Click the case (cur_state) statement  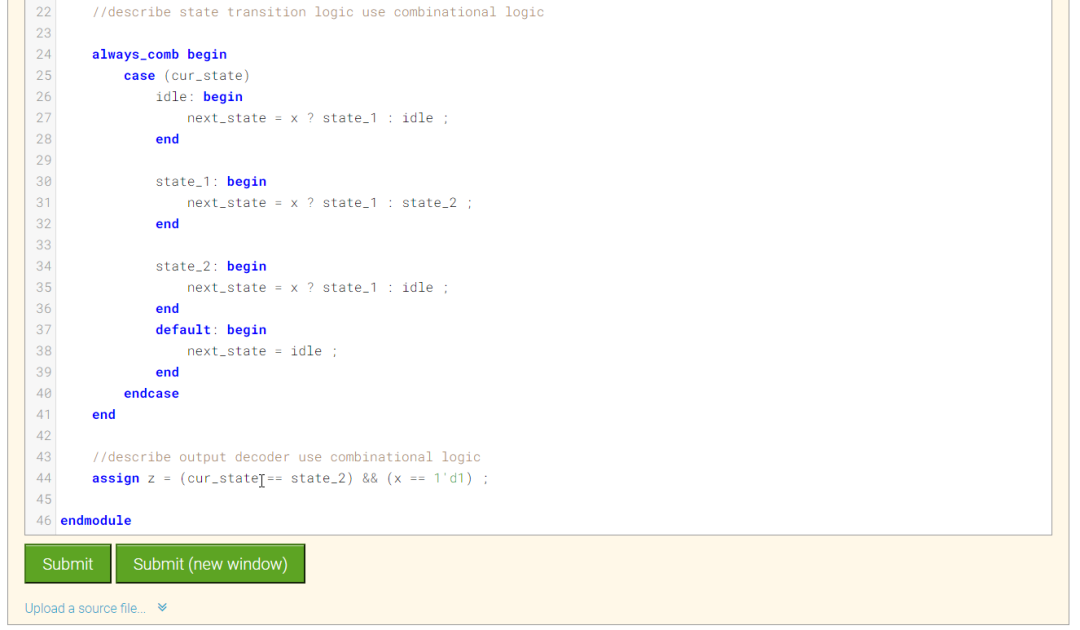187,76
